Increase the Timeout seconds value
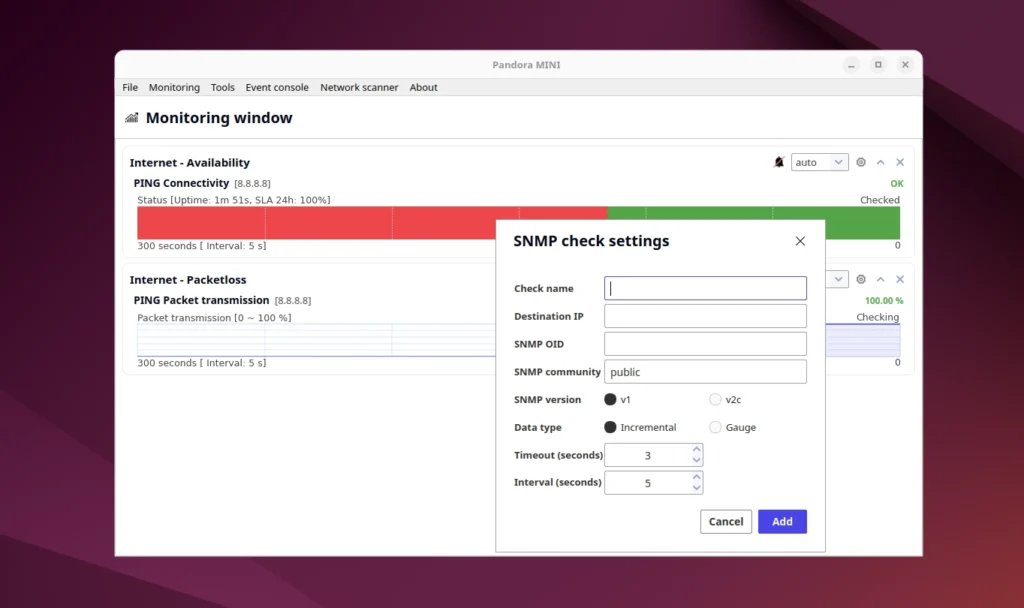Viewport: 1024px width, 608px height. pyautogui.click(x=697, y=450)
